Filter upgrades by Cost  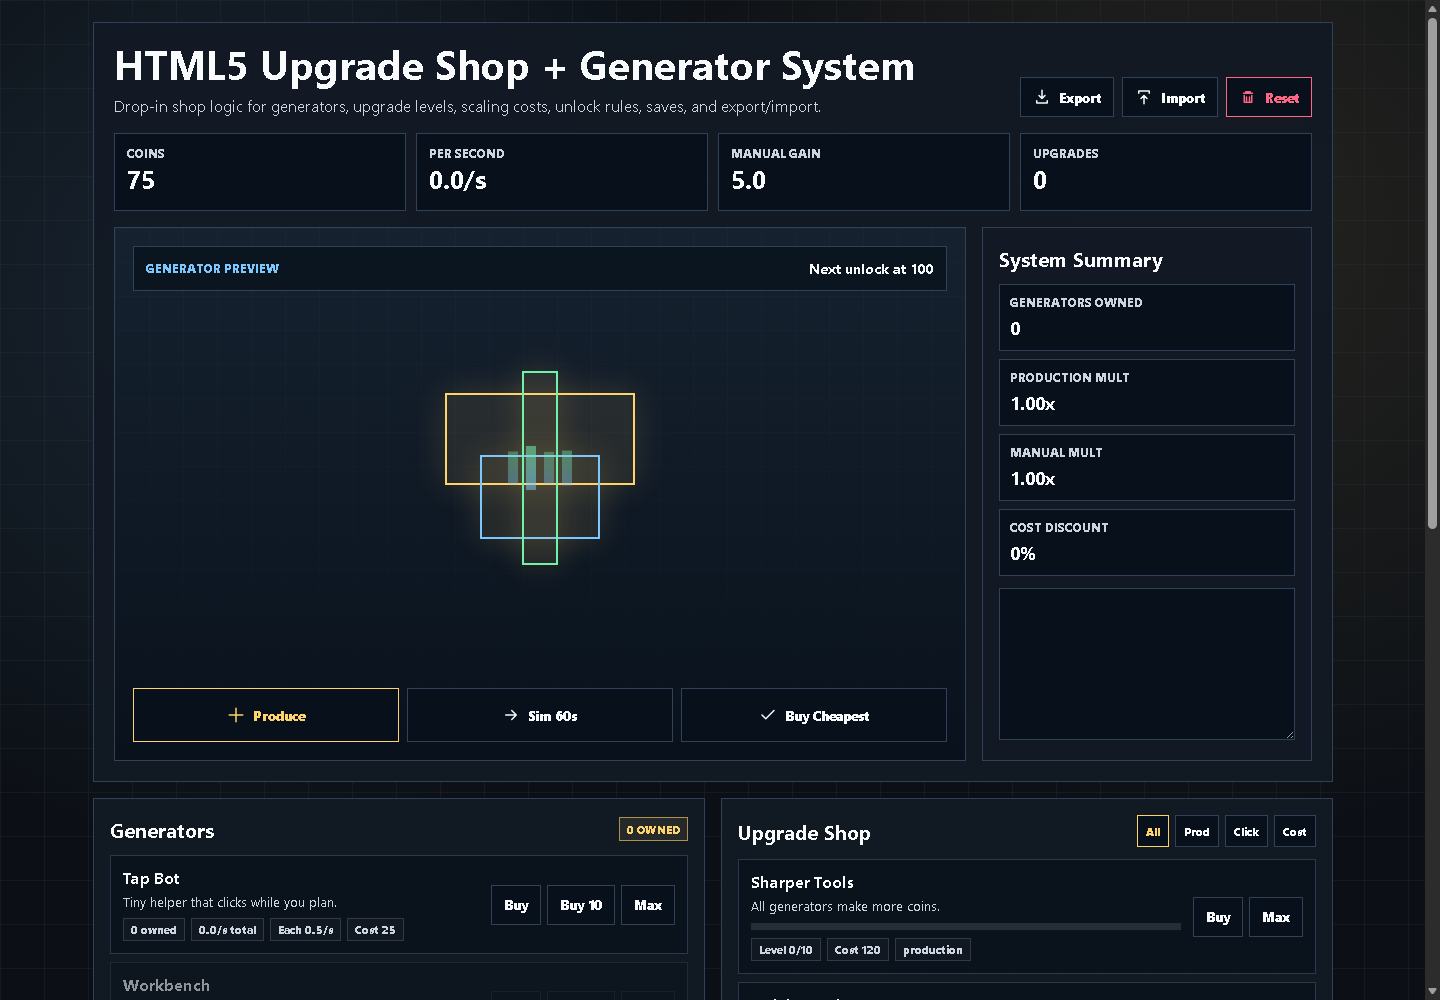click(x=1294, y=831)
